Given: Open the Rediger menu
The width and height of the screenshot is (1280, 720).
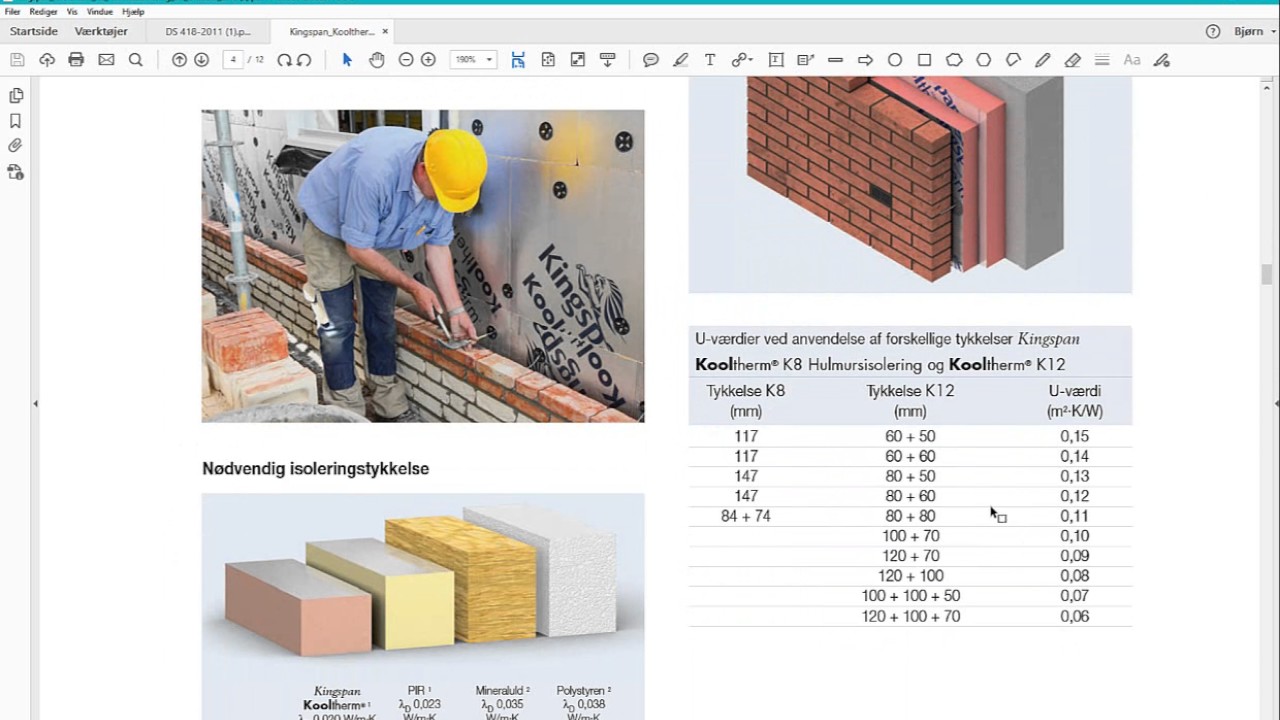Looking at the screenshot, I should 43,12.
